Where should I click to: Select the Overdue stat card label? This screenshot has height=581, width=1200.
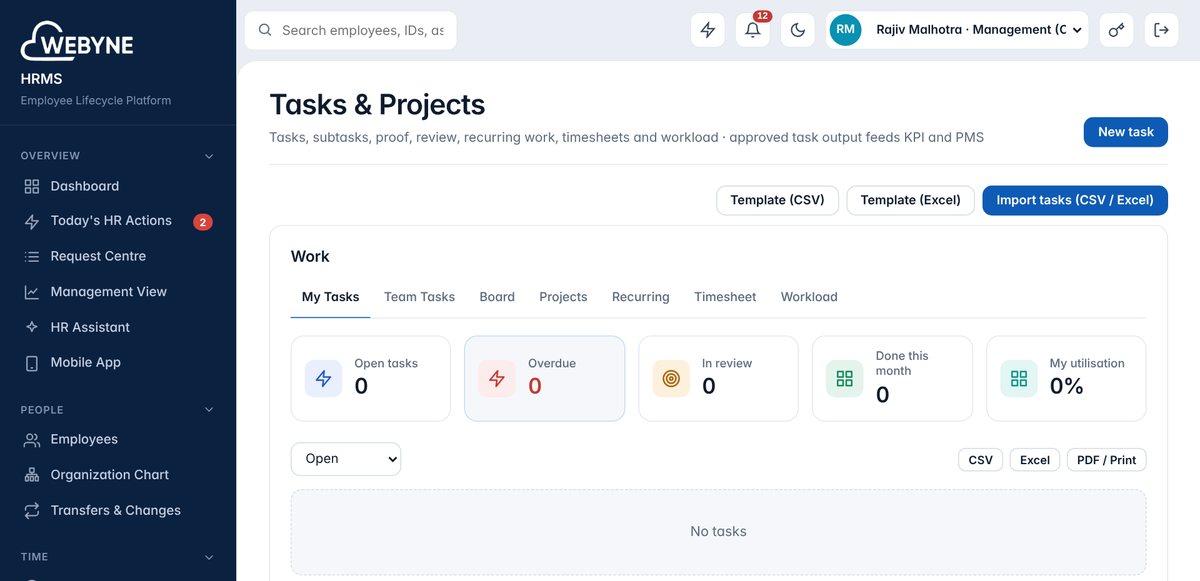[552, 363]
